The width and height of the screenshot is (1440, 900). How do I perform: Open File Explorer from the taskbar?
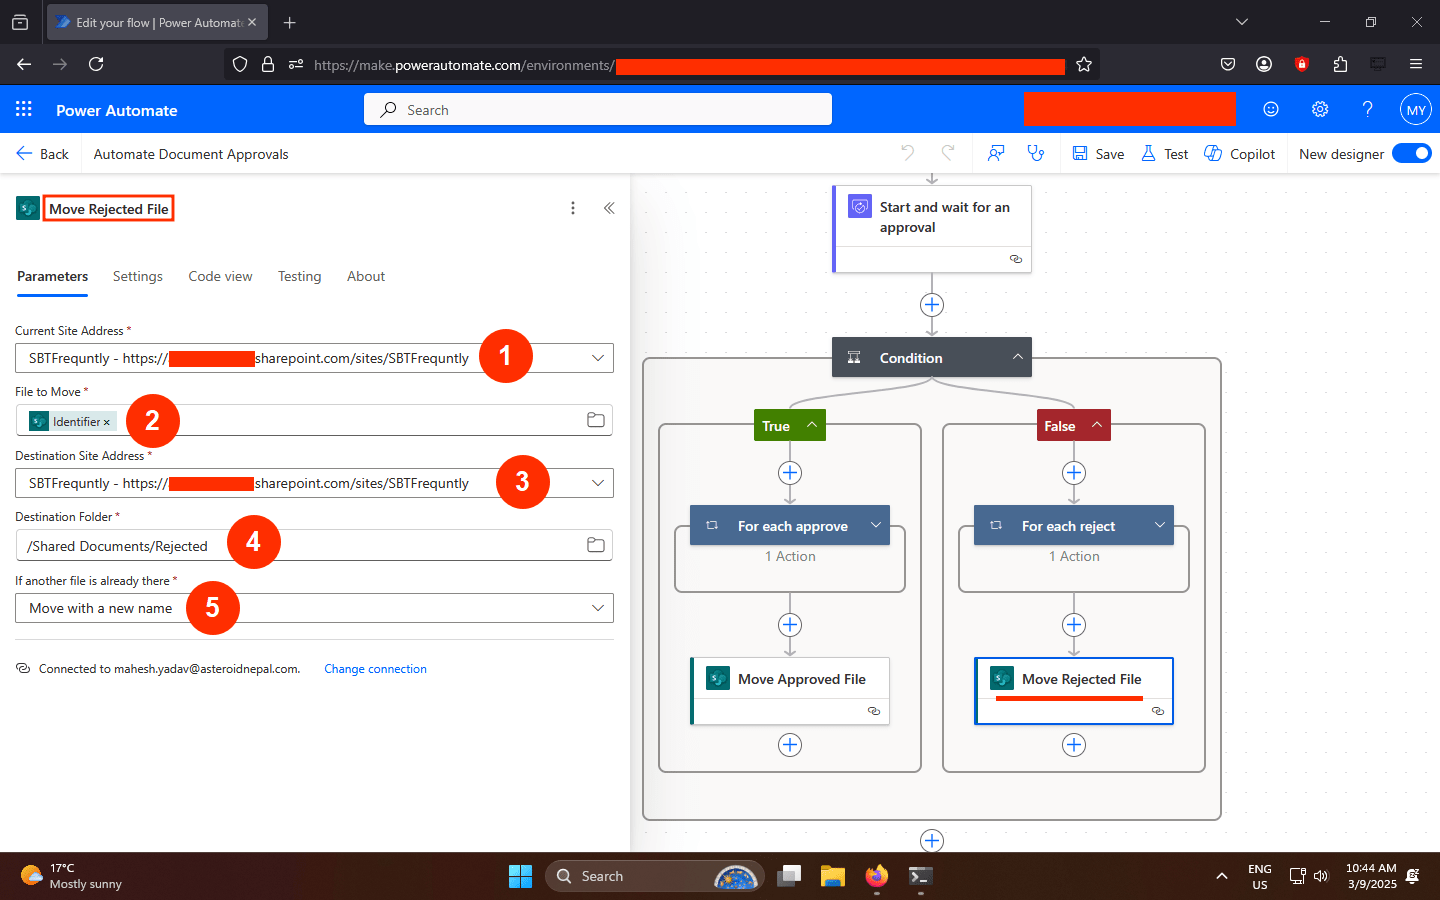tap(833, 876)
